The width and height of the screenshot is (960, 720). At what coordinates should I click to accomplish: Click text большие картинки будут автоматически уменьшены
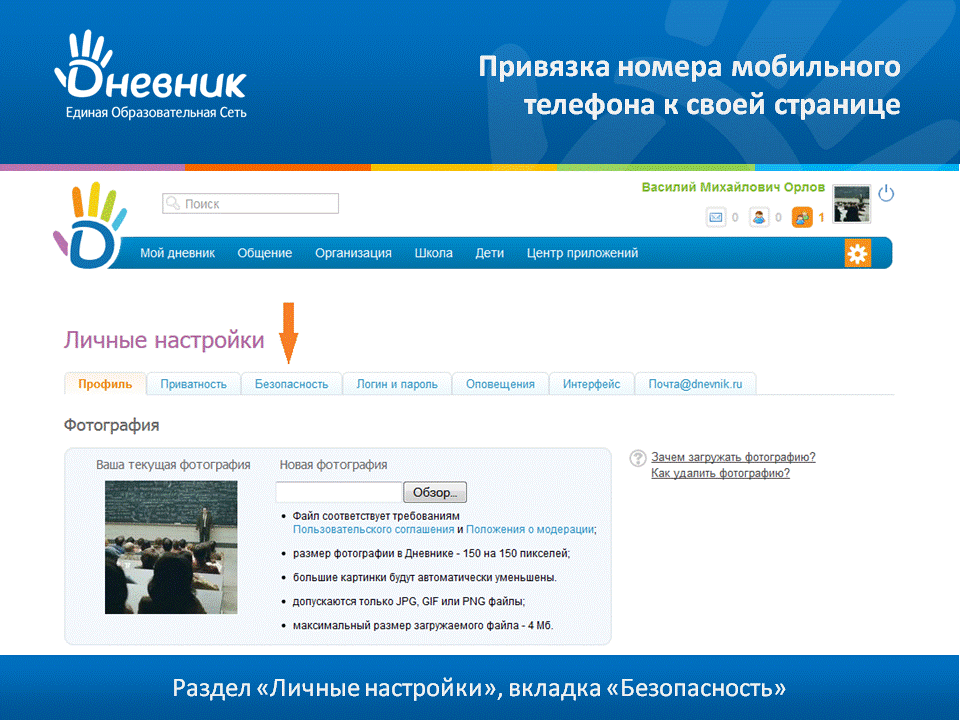[x=424, y=577]
